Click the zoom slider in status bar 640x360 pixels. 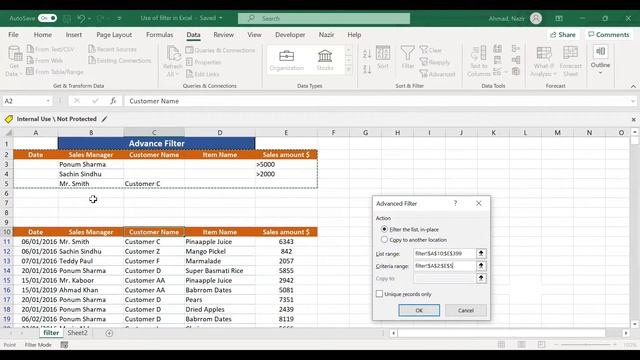point(586,345)
